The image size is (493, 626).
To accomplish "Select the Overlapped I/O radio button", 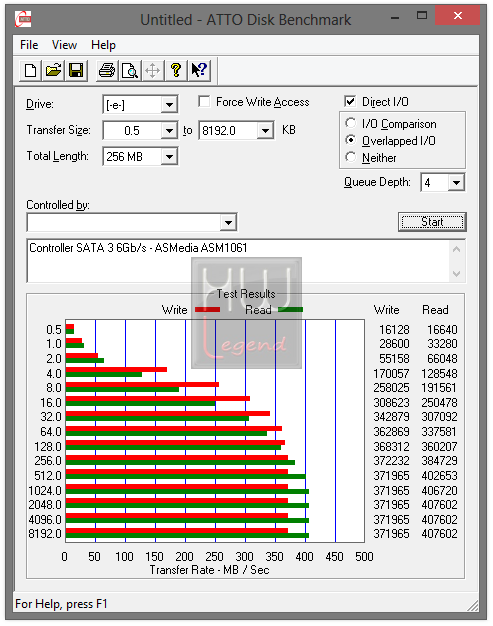I will 350,140.
